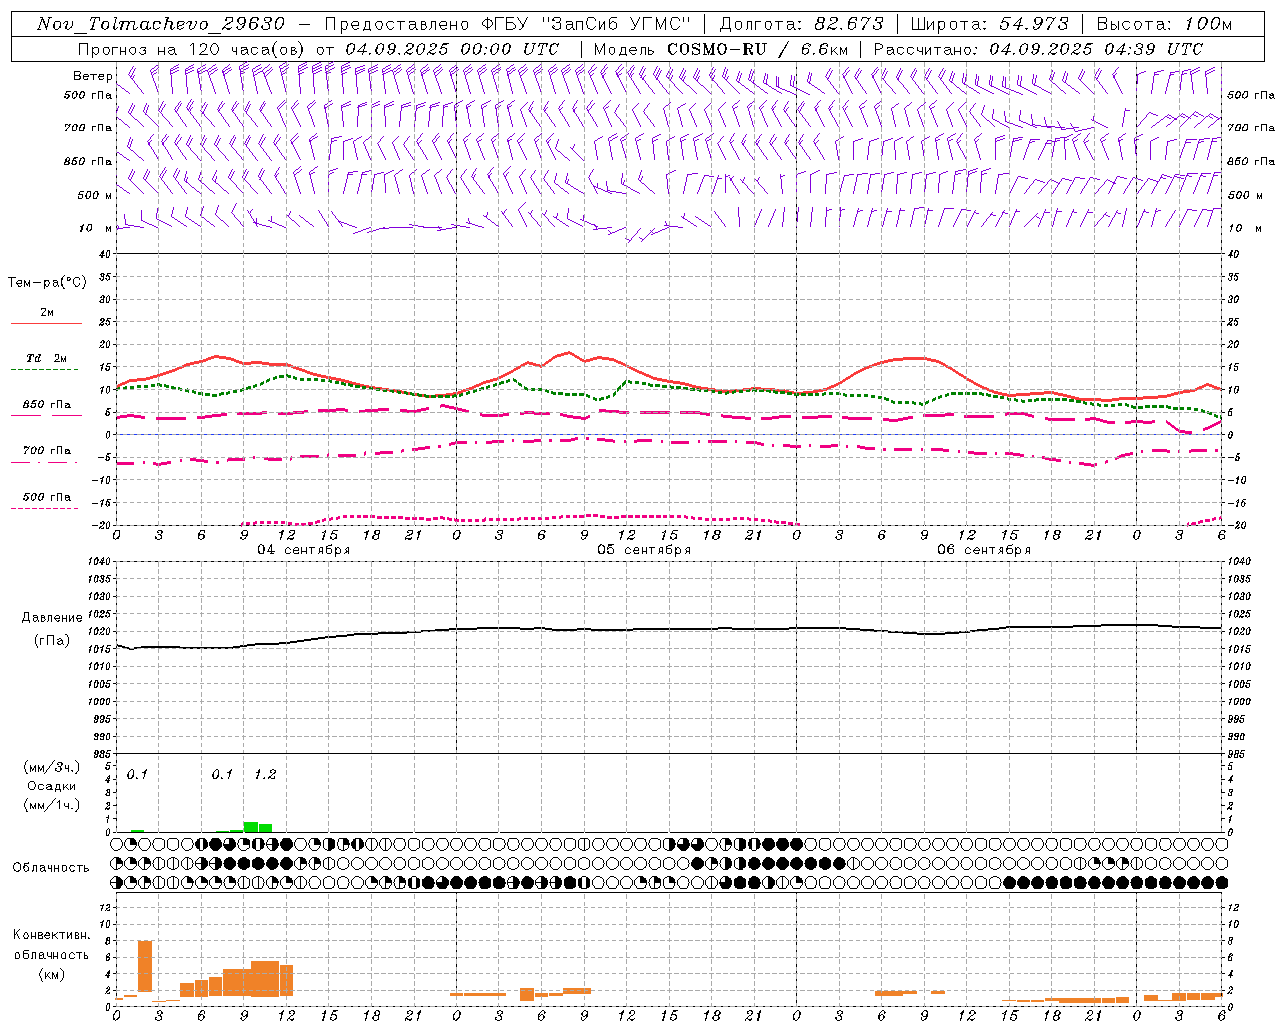Click the '(мм/1ч.)' precipitation unit label
The width and height of the screenshot is (1280, 1024).
tap(51, 805)
